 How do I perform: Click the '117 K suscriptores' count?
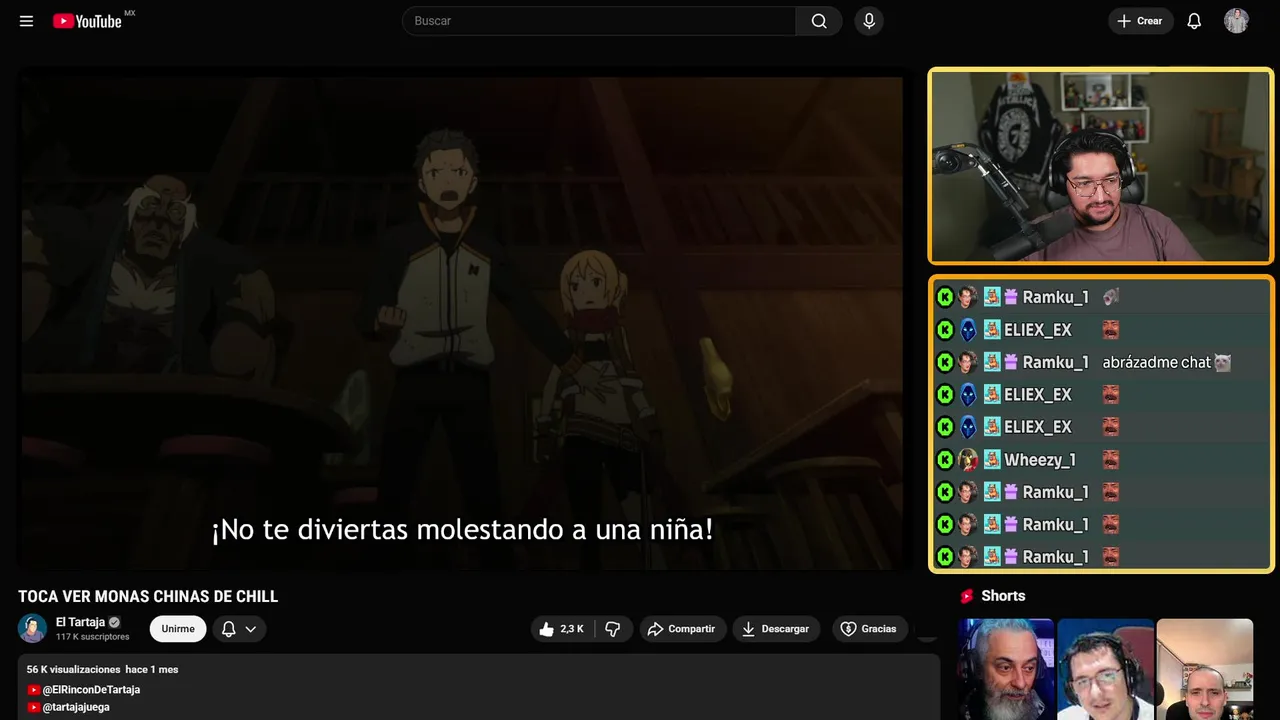pos(93,637)
